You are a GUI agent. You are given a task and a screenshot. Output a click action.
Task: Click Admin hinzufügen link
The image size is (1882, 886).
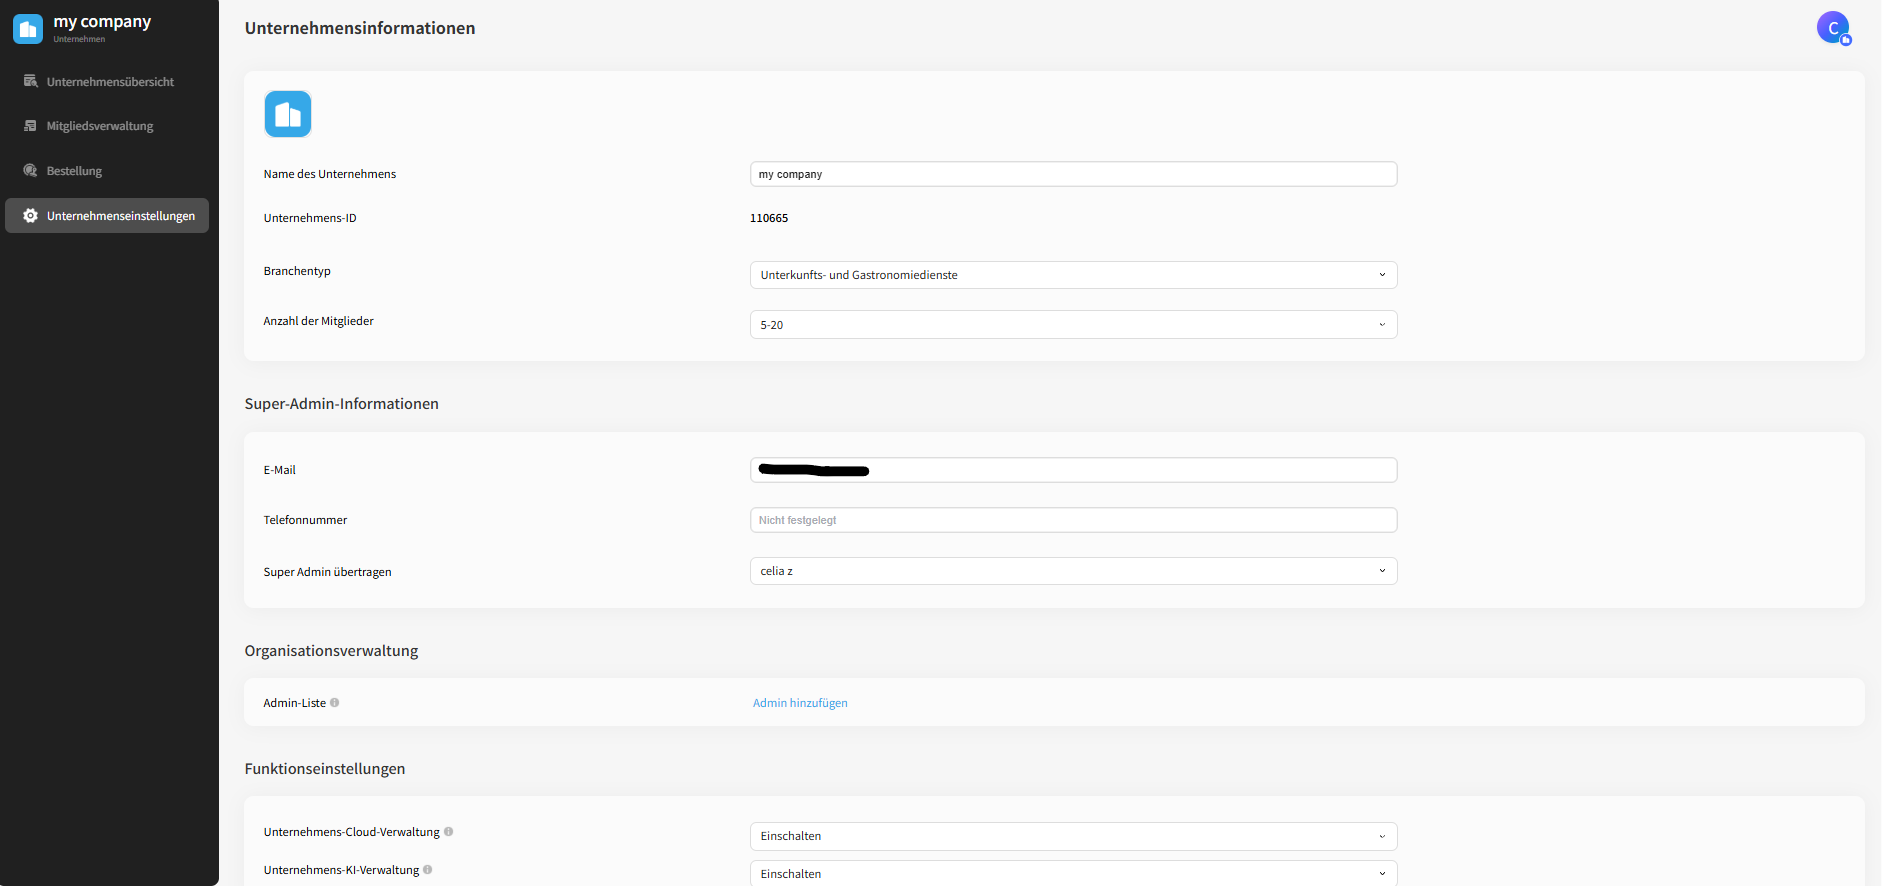pos(800,703)
